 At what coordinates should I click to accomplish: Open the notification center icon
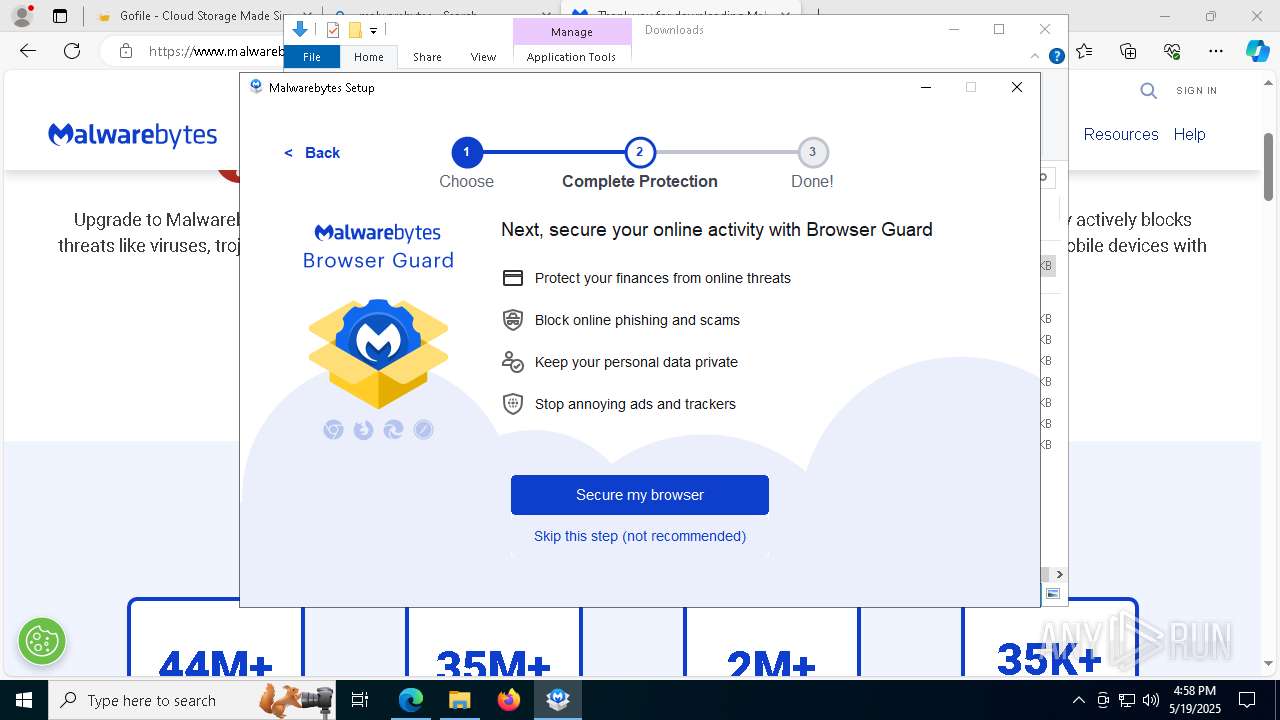[1247, 700]
